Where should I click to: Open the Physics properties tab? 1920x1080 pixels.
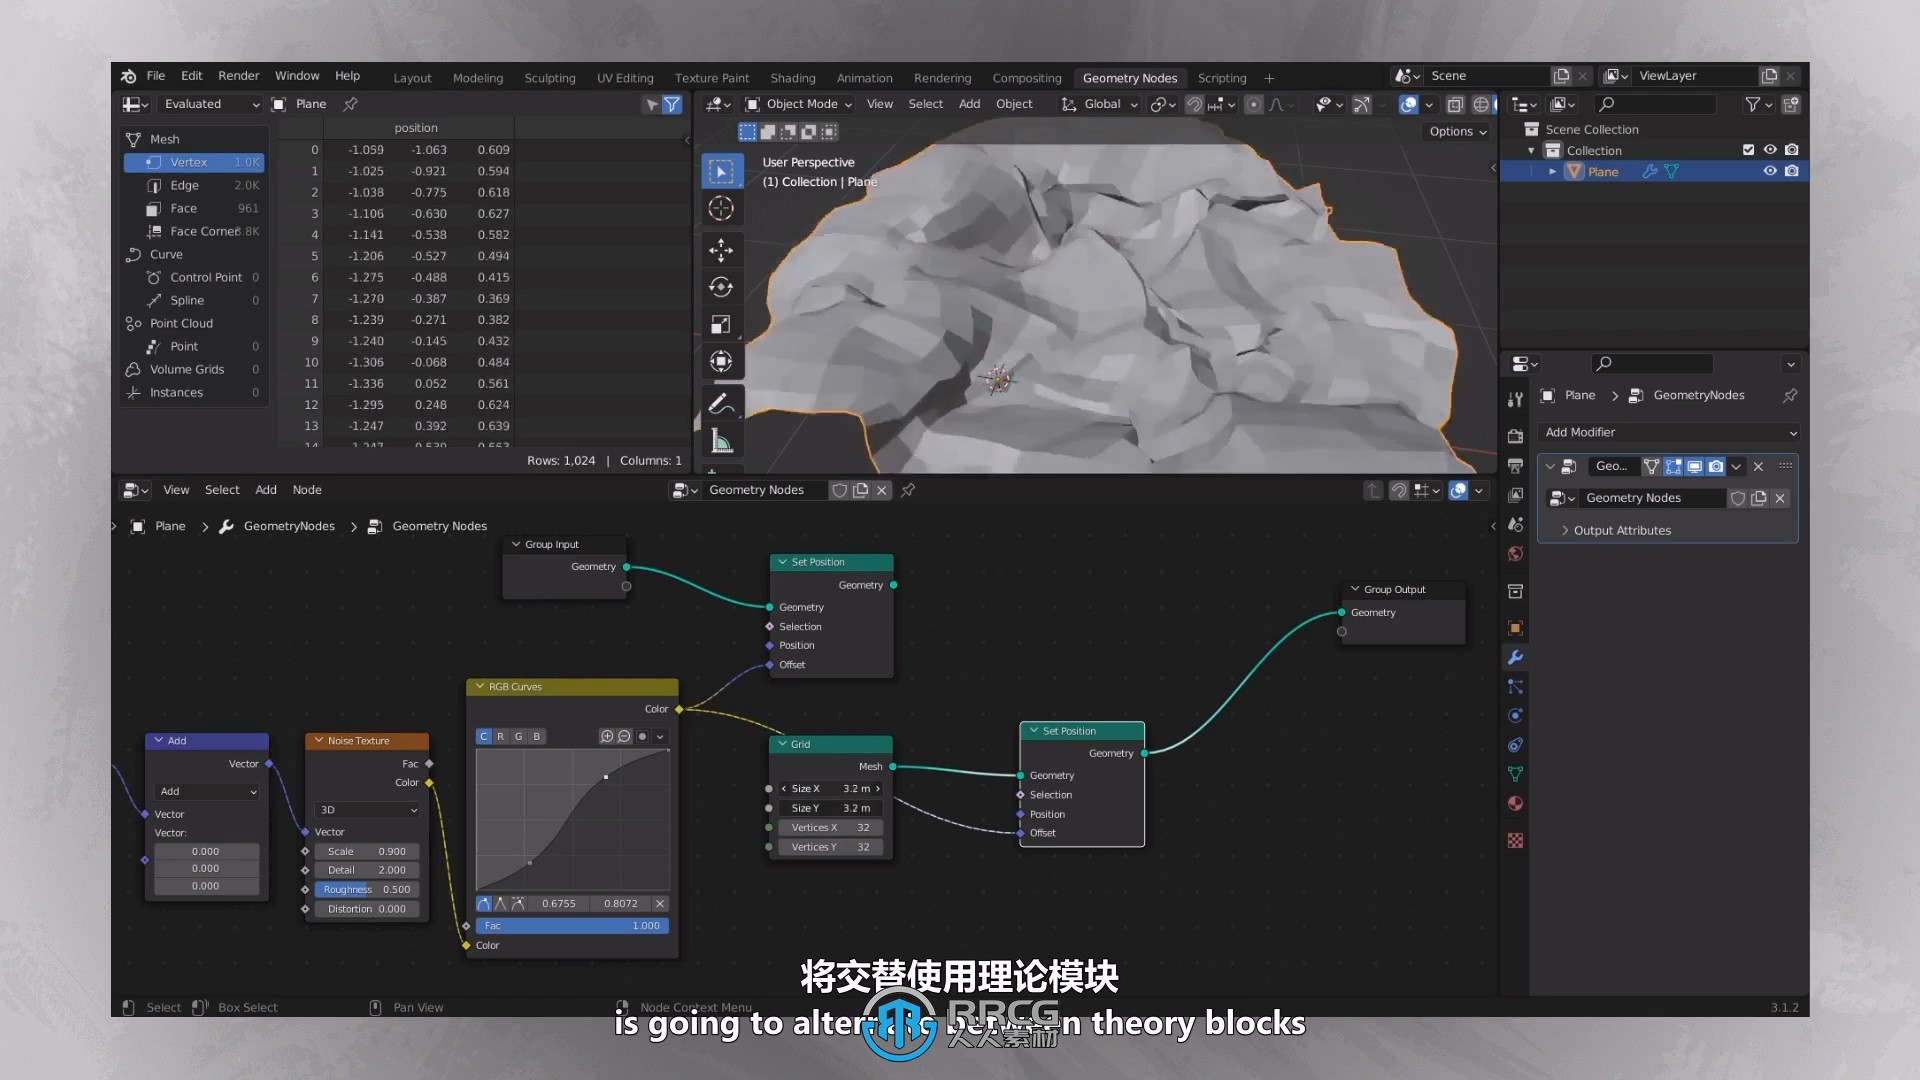(x=1515, y=715)
